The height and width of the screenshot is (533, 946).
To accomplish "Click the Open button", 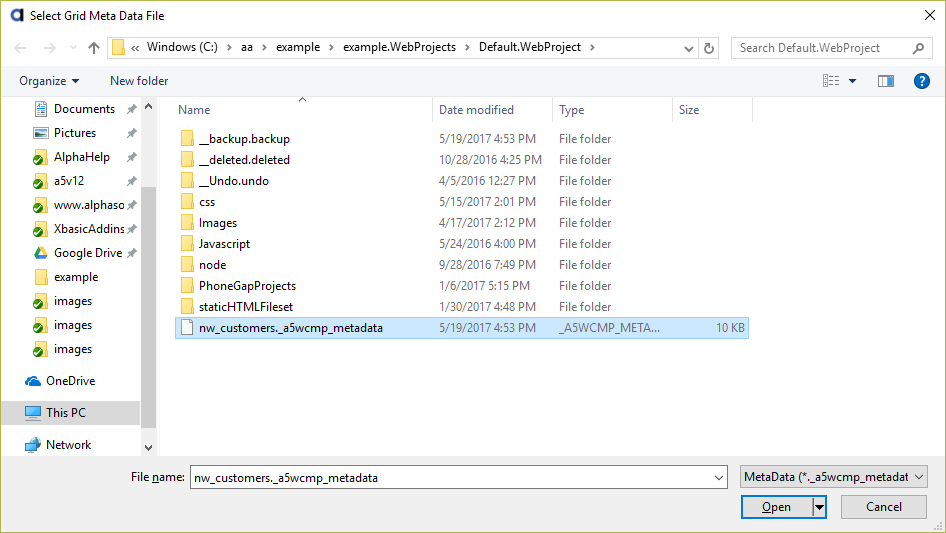I will (776, 507).
